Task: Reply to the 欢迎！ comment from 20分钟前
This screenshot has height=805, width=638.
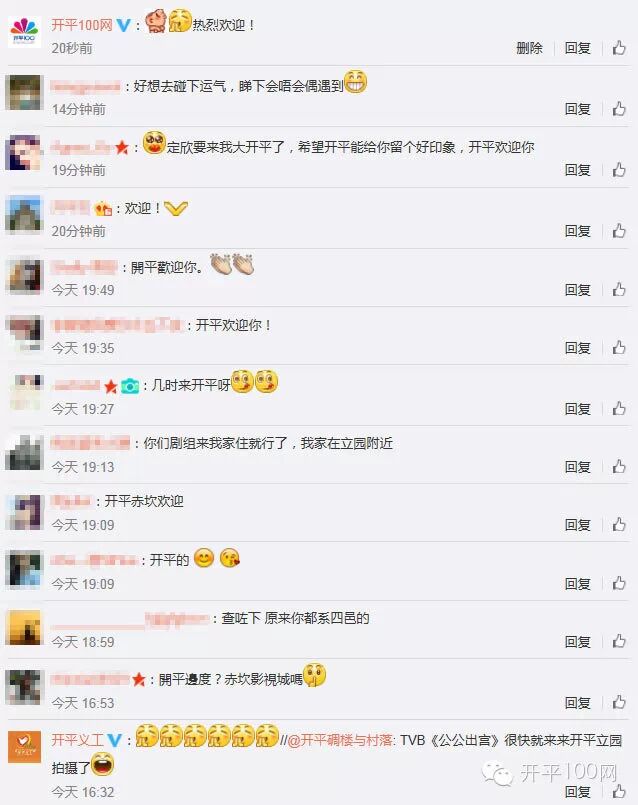Action: pos(577,231)
